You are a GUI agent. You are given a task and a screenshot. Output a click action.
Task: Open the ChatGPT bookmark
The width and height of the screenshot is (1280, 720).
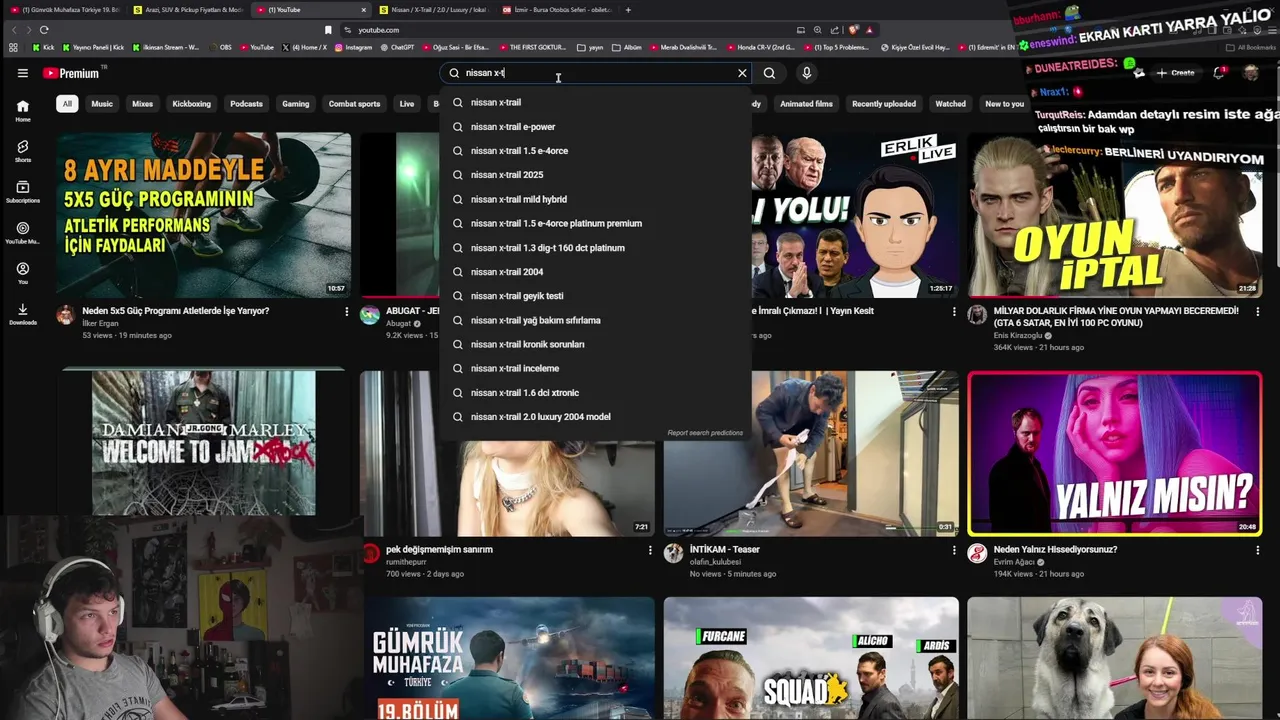click(397, 47)
